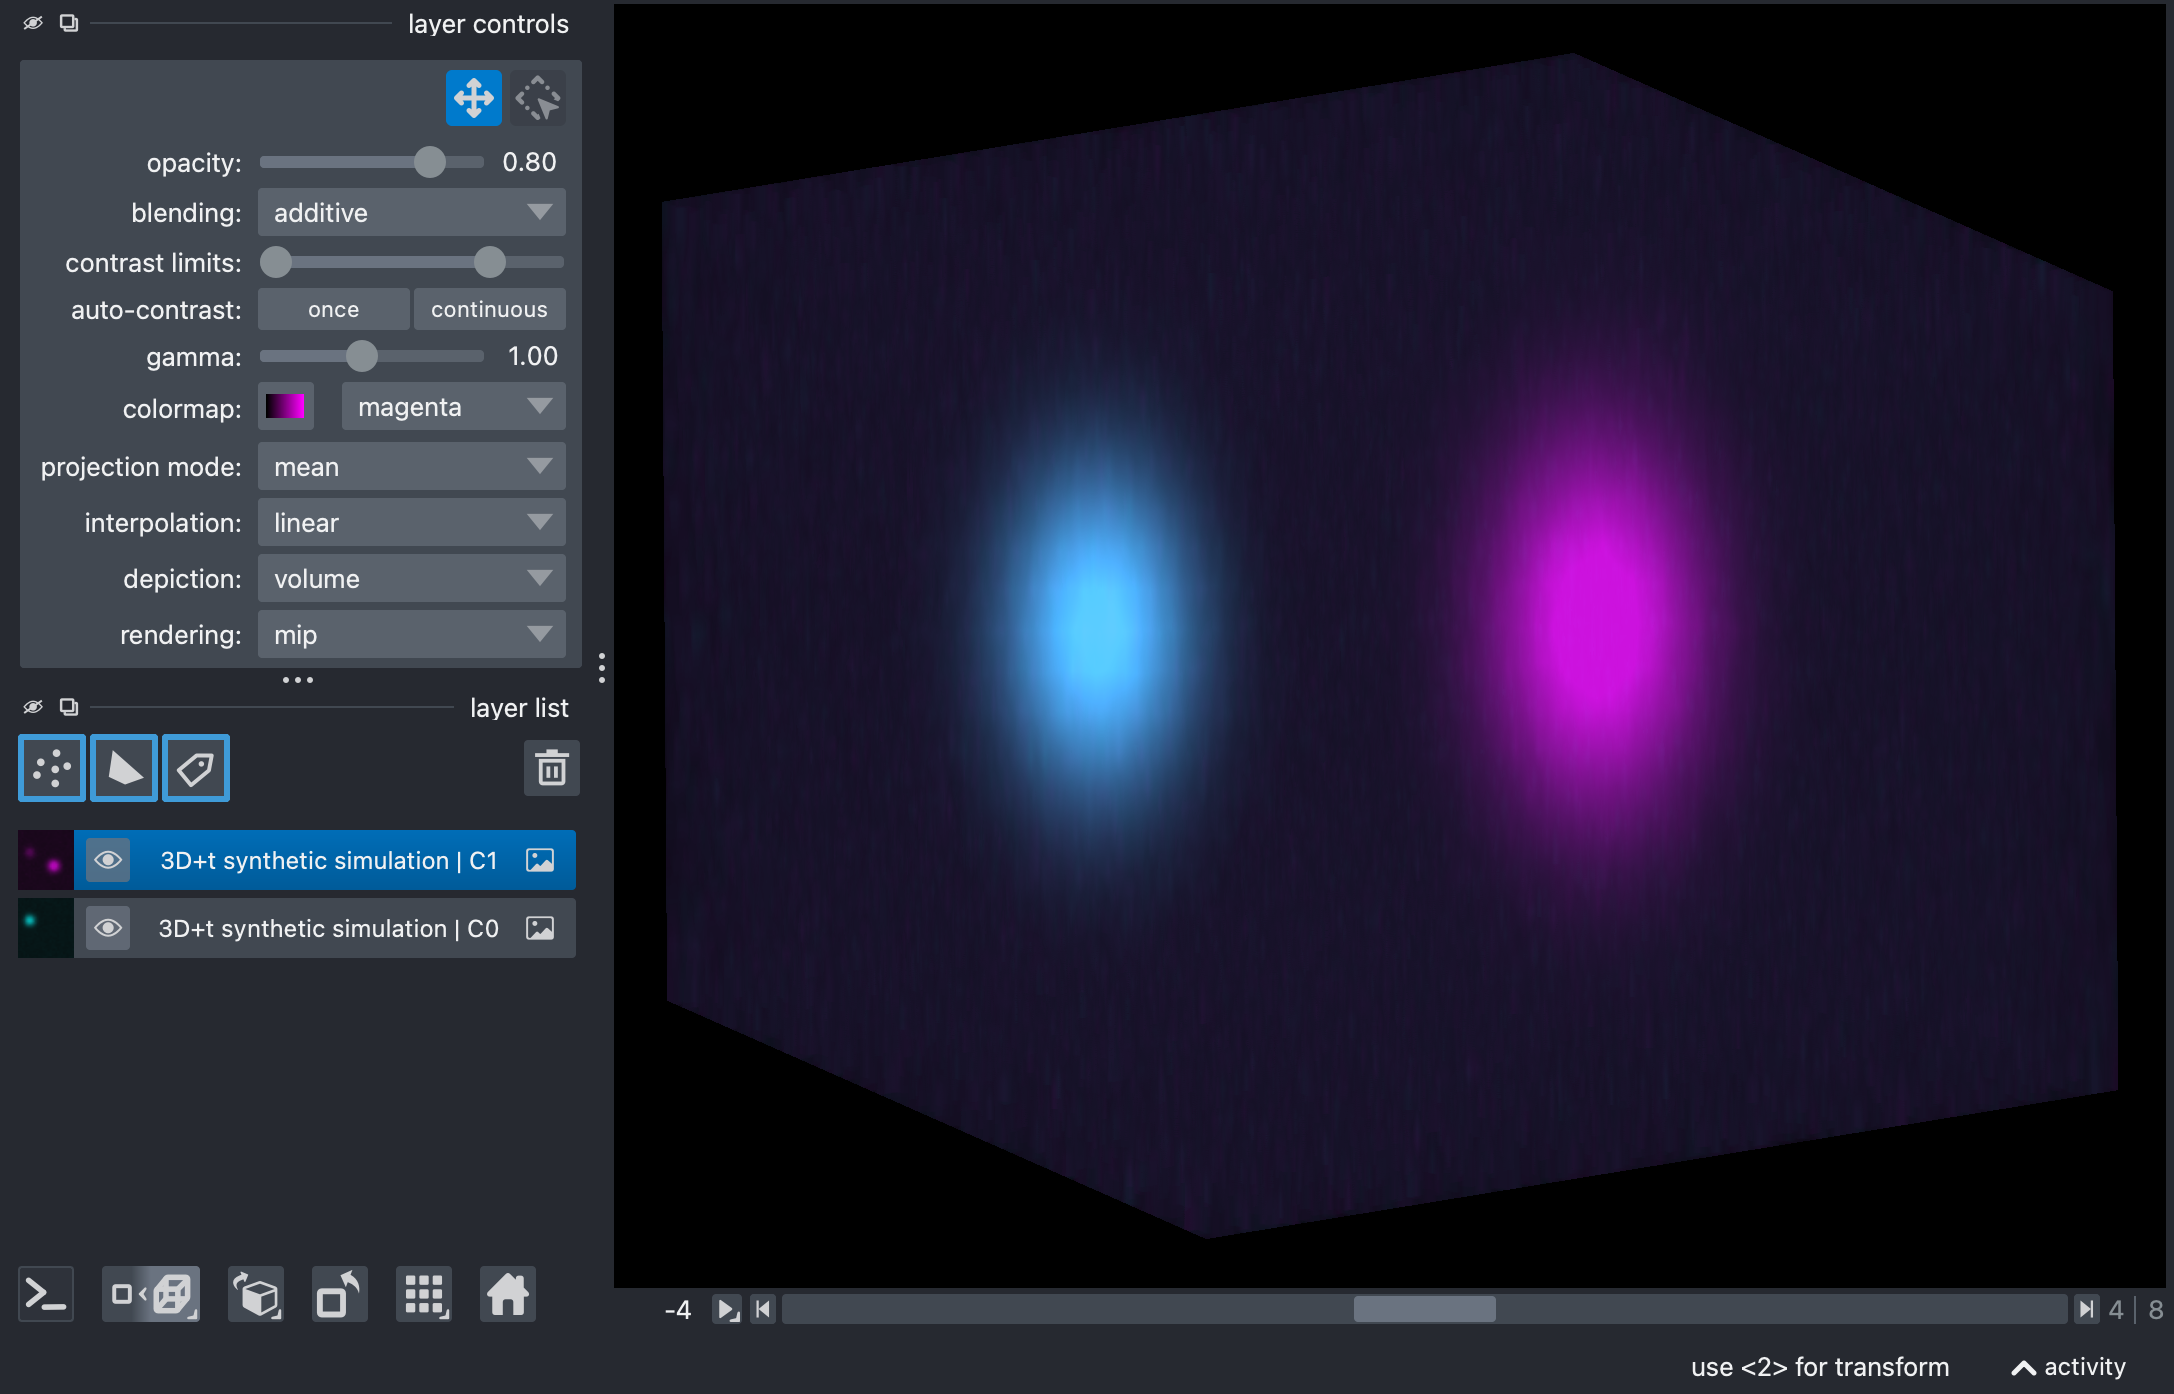Image resolution: width=2174 pixels, height=1394 pixels.
Task: Click the horizontal splitter dots below controls
Action: tap(298, 680)
